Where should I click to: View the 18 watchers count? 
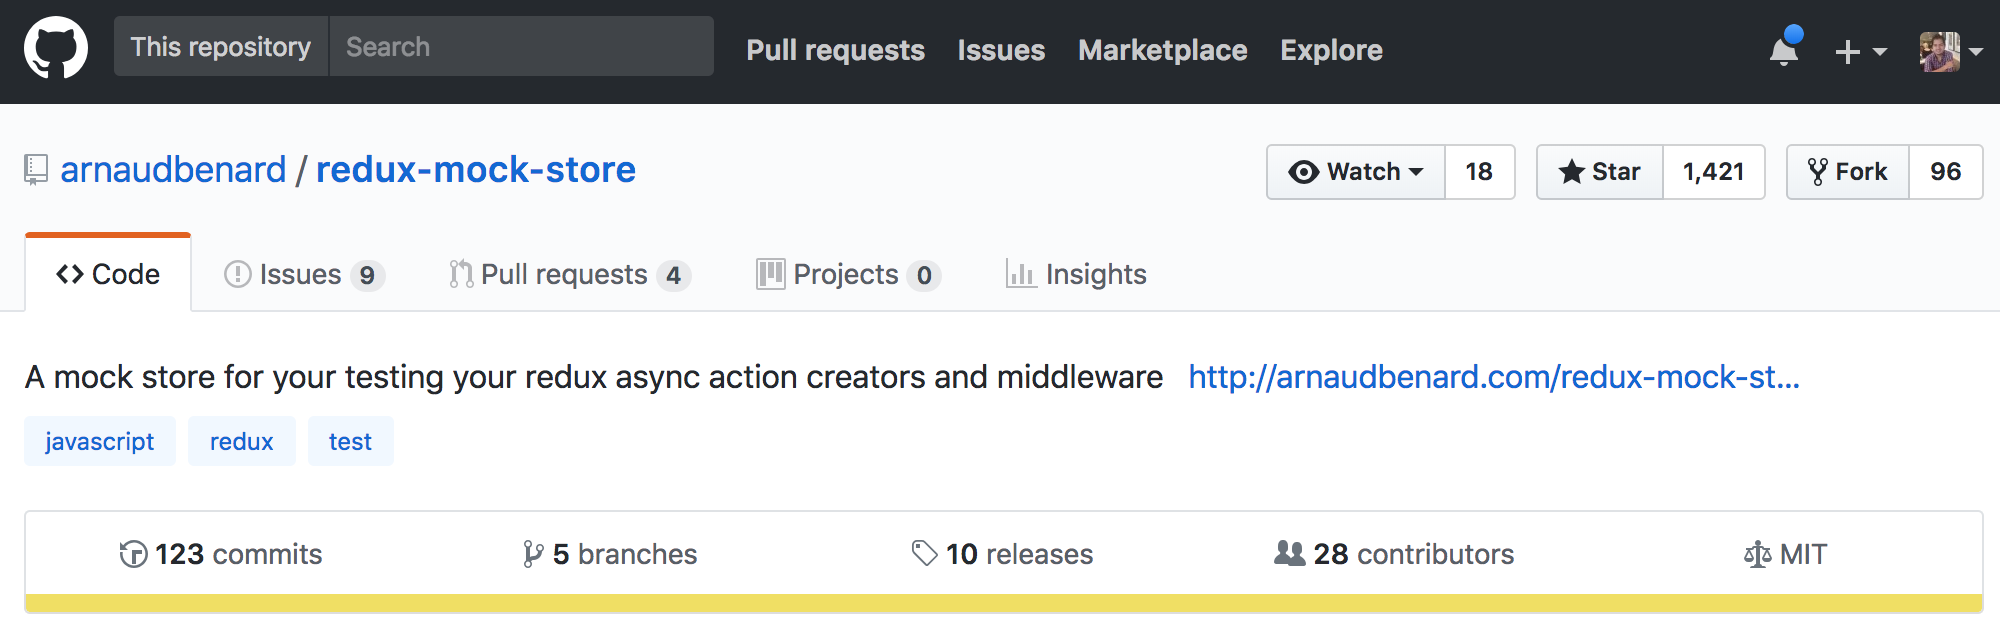[x=1479, y=172]
